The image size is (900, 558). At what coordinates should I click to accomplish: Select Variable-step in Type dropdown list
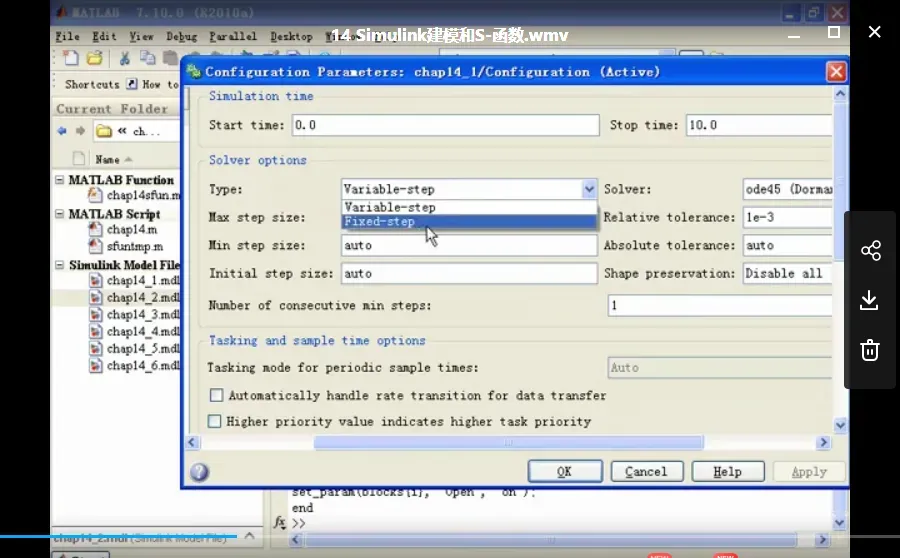(x=469, y=207)
